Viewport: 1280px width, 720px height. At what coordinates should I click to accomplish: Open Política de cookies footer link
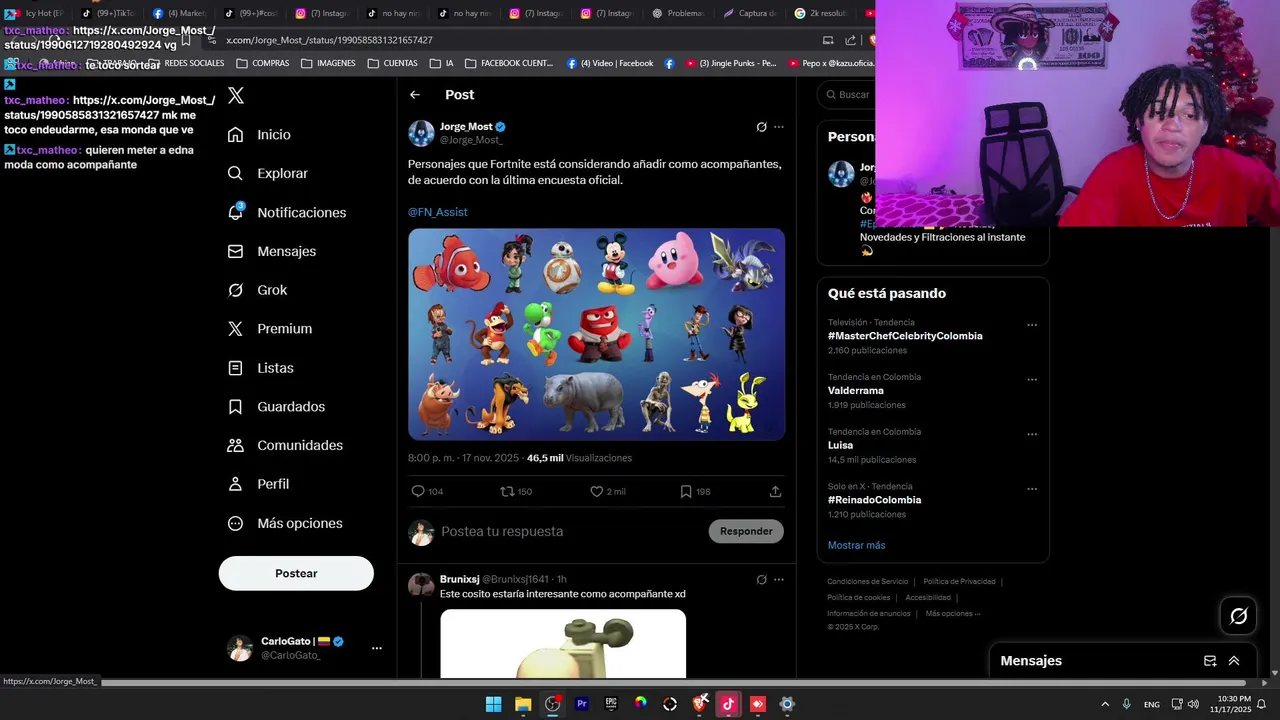(858, 598)
